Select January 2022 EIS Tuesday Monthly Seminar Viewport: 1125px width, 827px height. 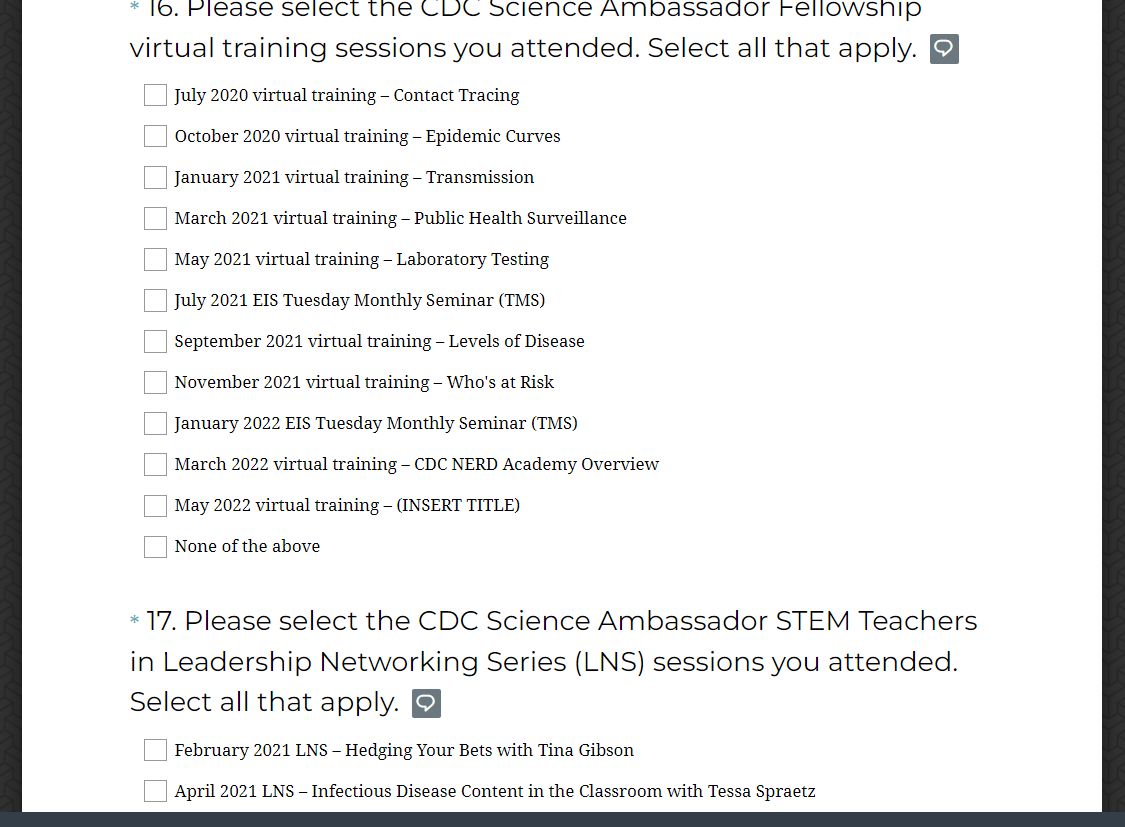tap(155, 423)
